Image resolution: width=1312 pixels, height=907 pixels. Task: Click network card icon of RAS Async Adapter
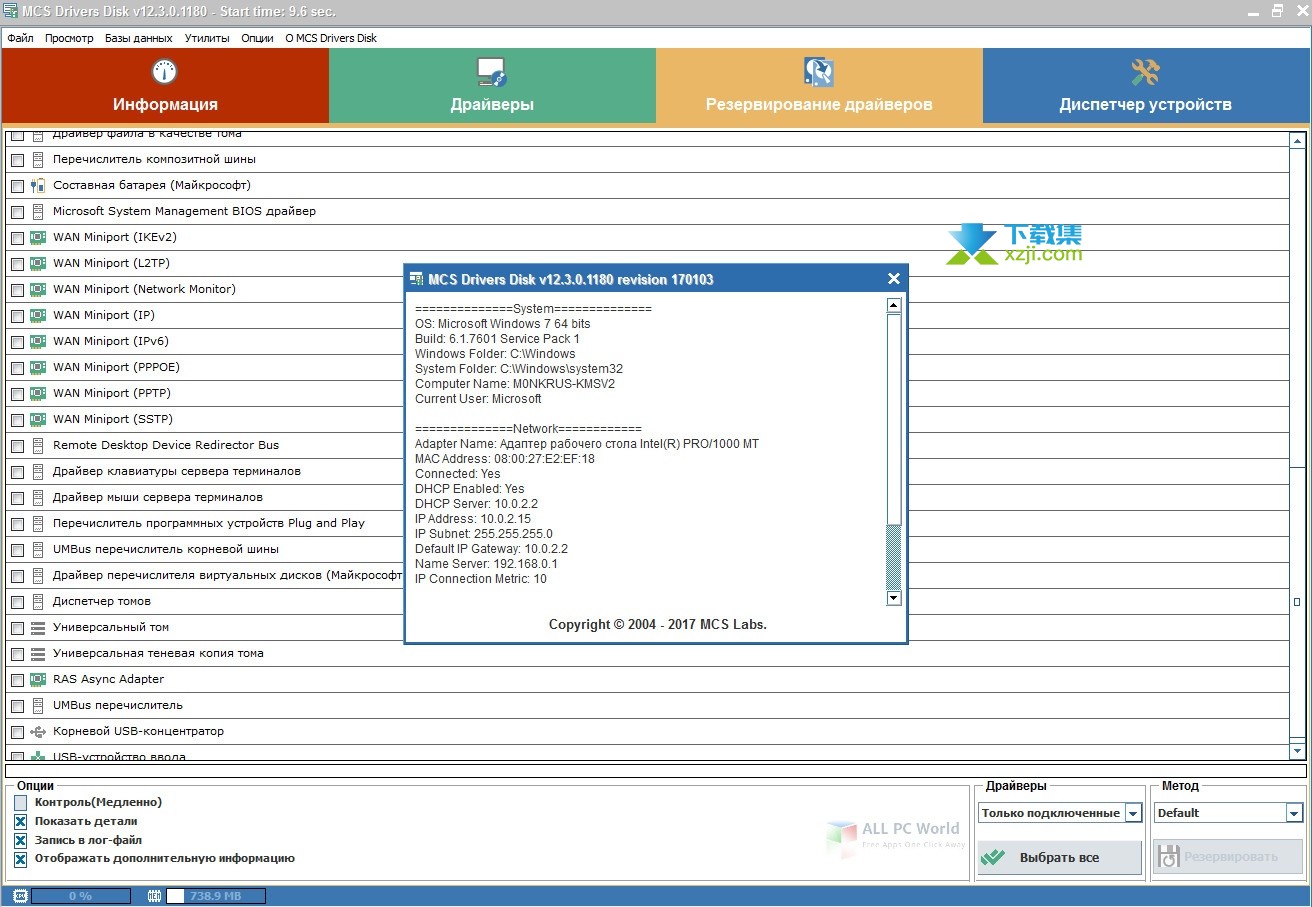(38, 679)
